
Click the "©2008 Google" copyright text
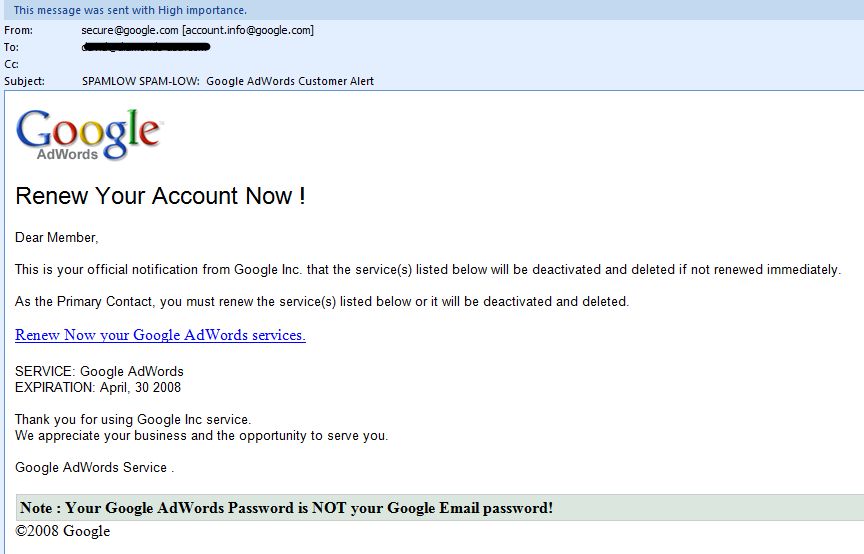[x=63, y=531]
